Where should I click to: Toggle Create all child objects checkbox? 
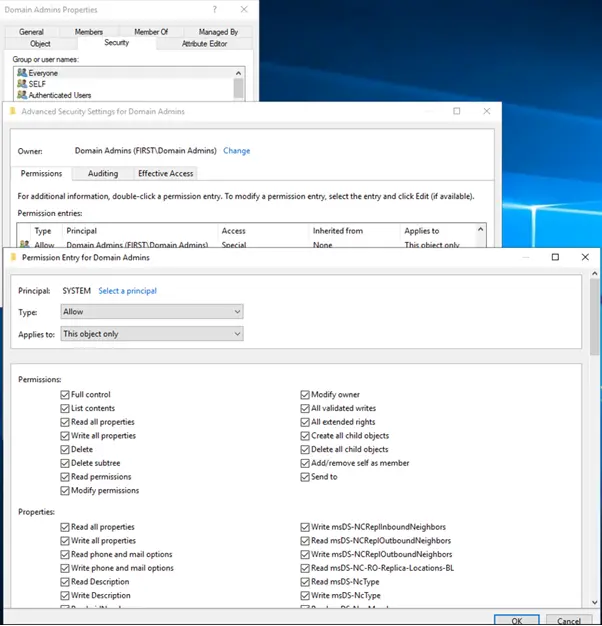(305, 436)
